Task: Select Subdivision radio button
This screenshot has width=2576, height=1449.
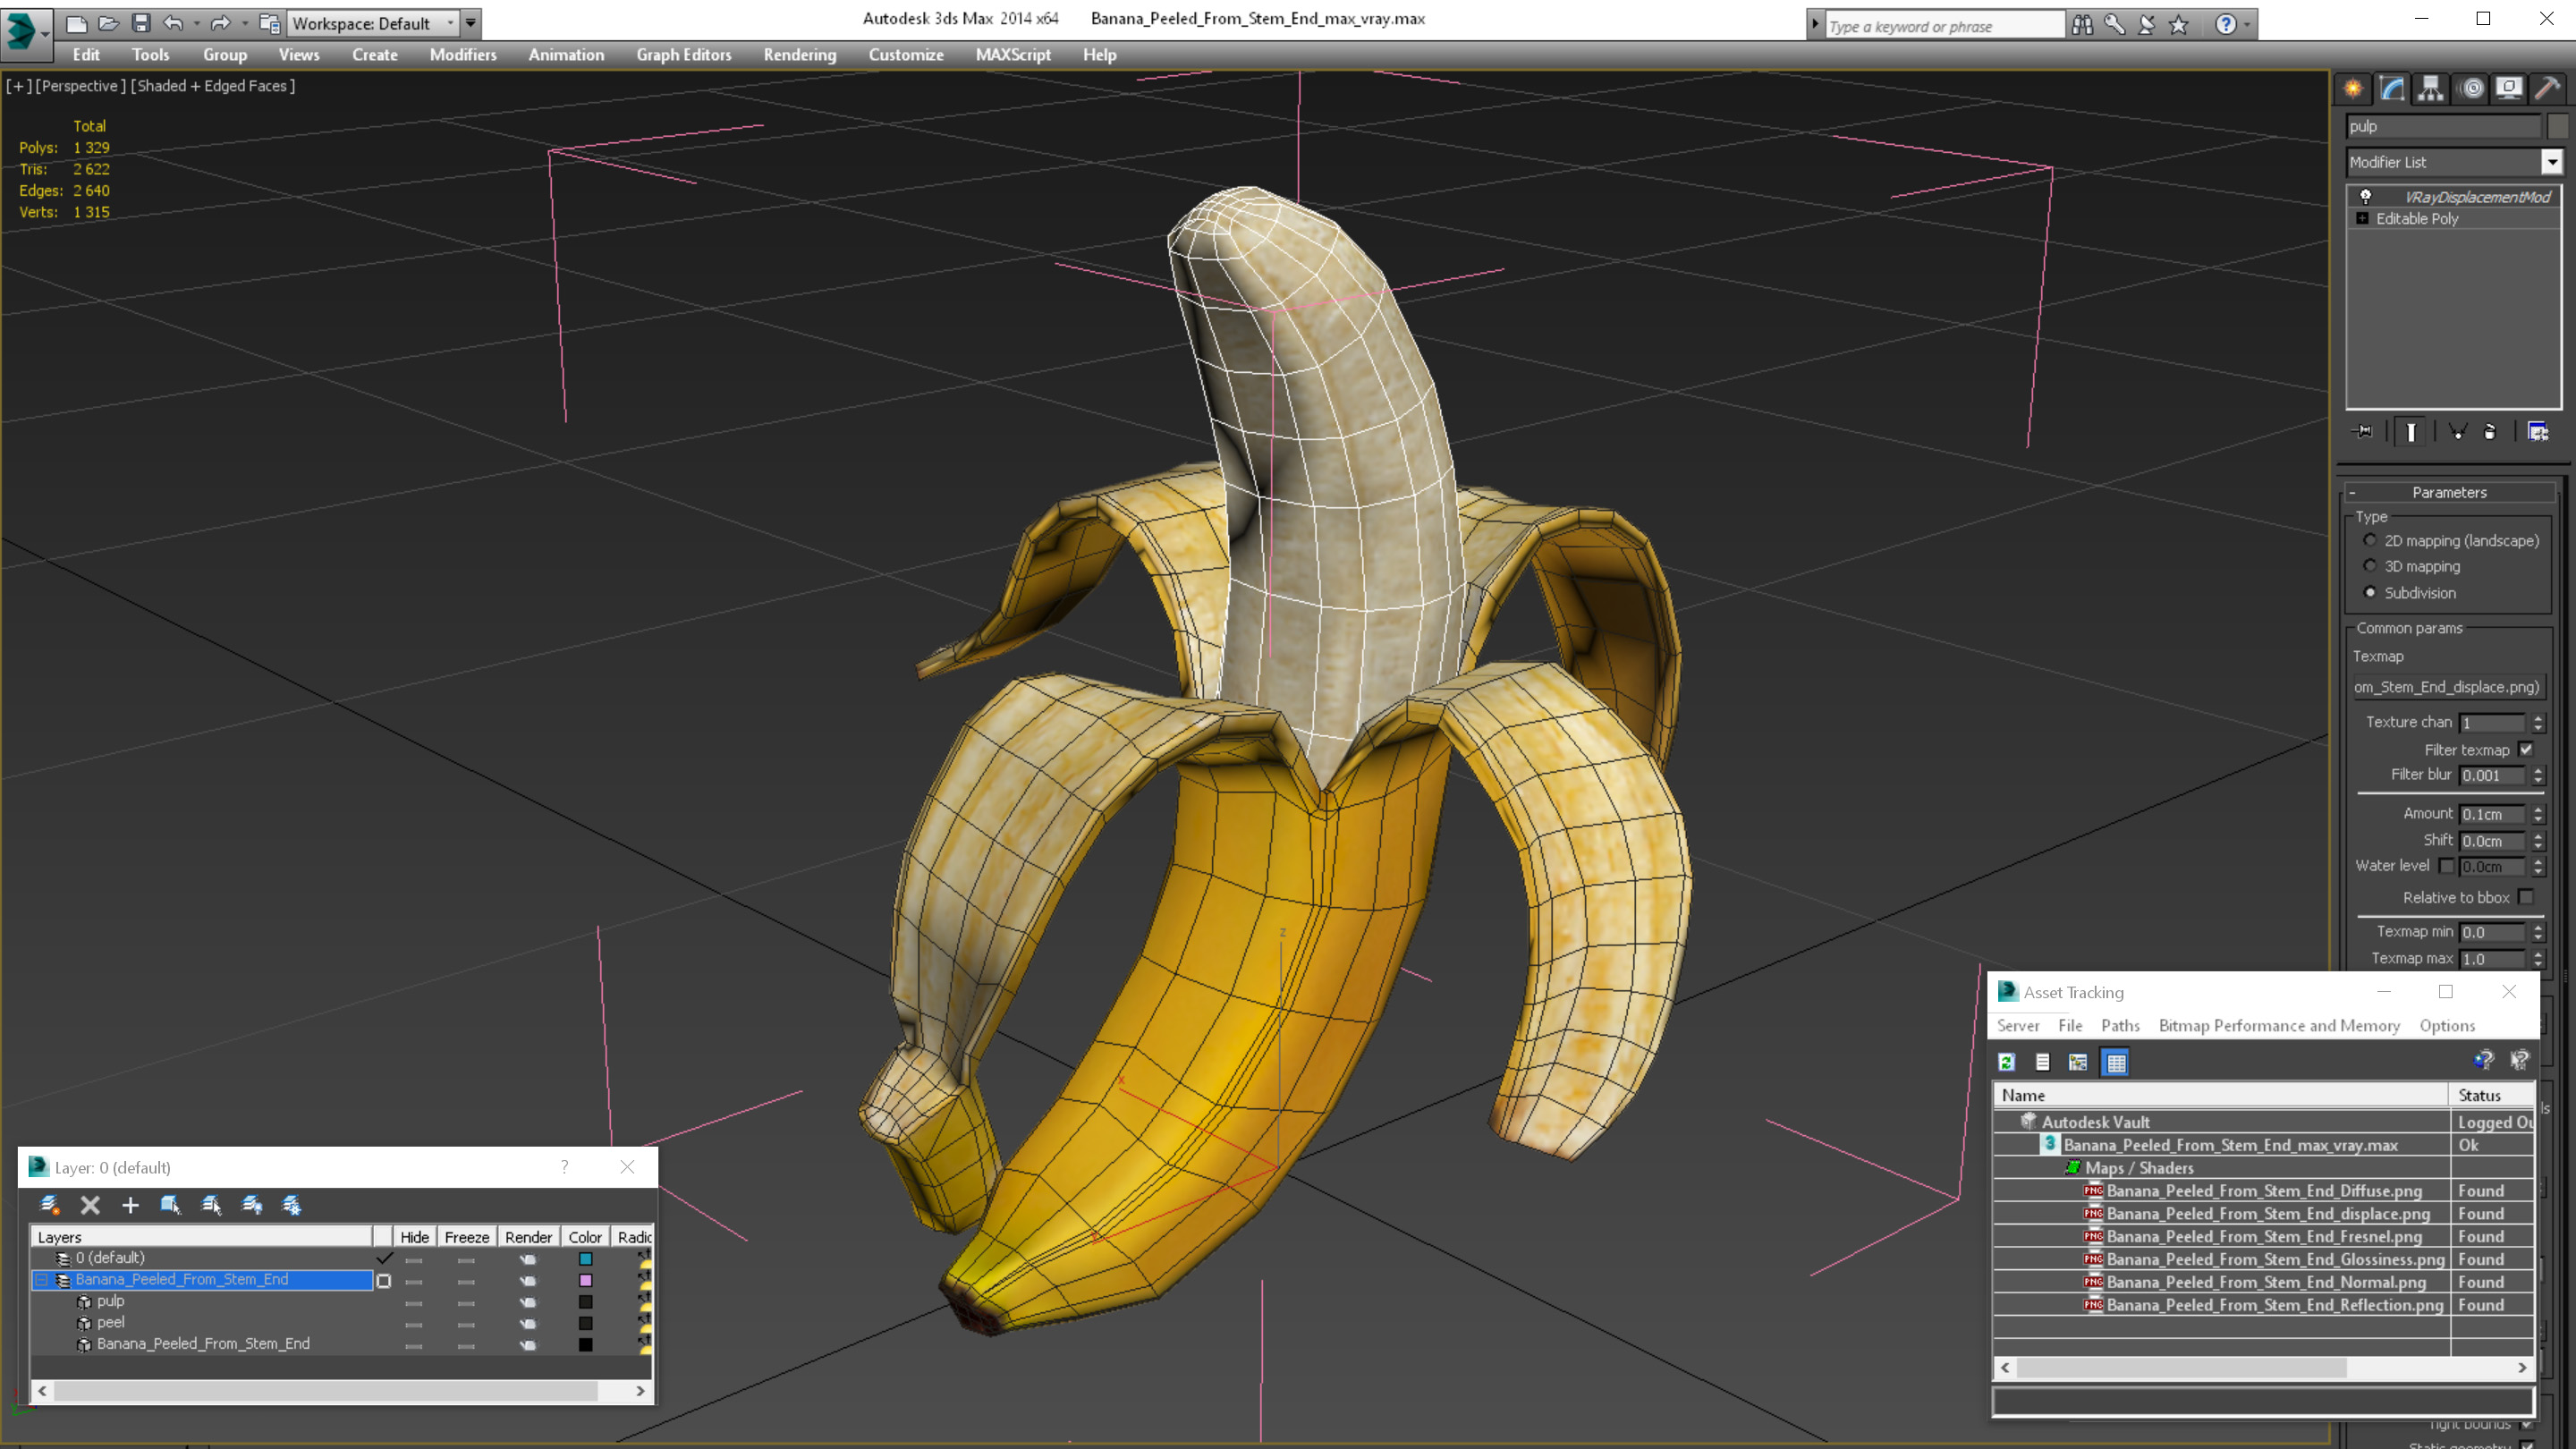Action: (2369, 592)
